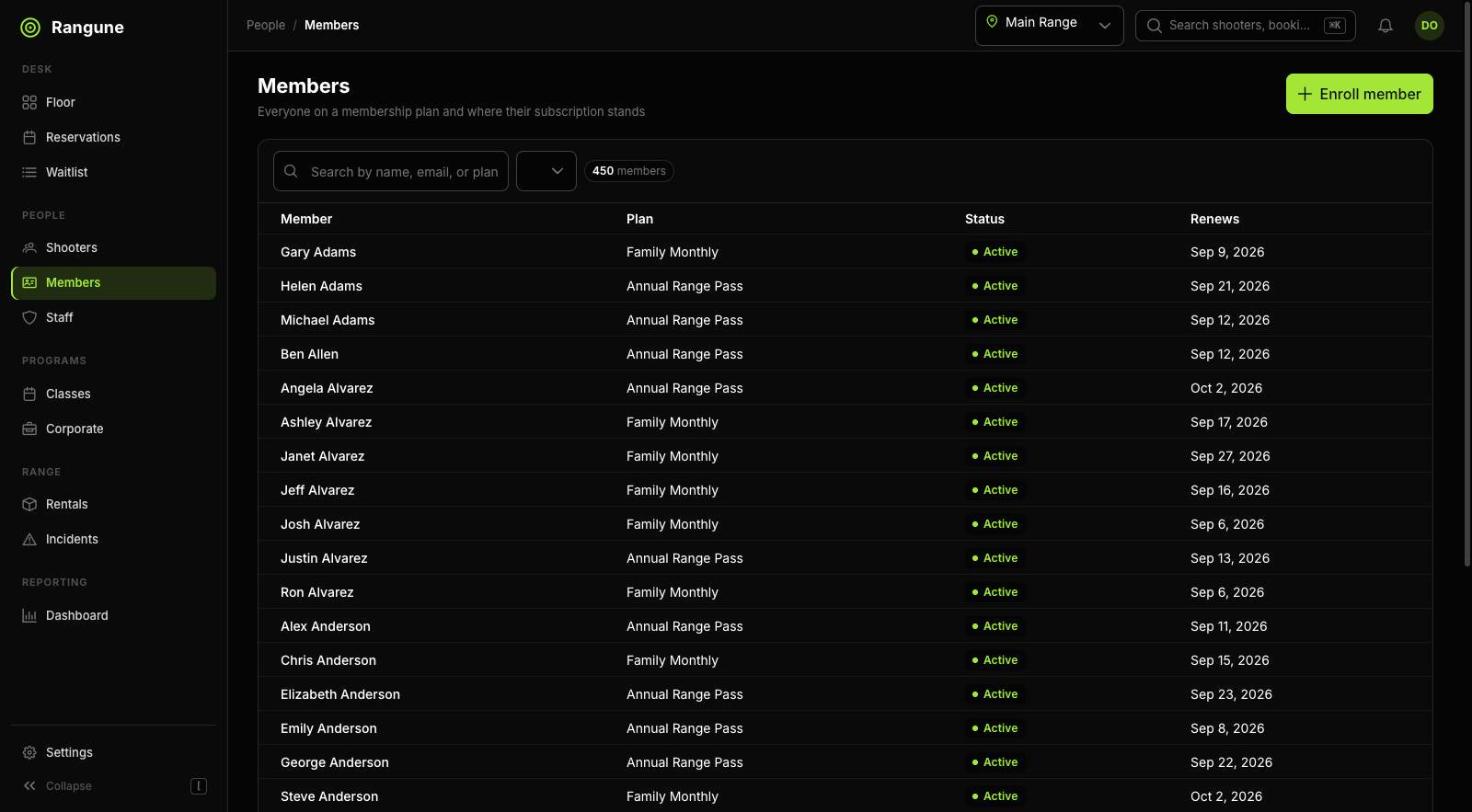Open the Floor grid icon
Viewport: 1472px width, 812px height.
coord(29,102)
